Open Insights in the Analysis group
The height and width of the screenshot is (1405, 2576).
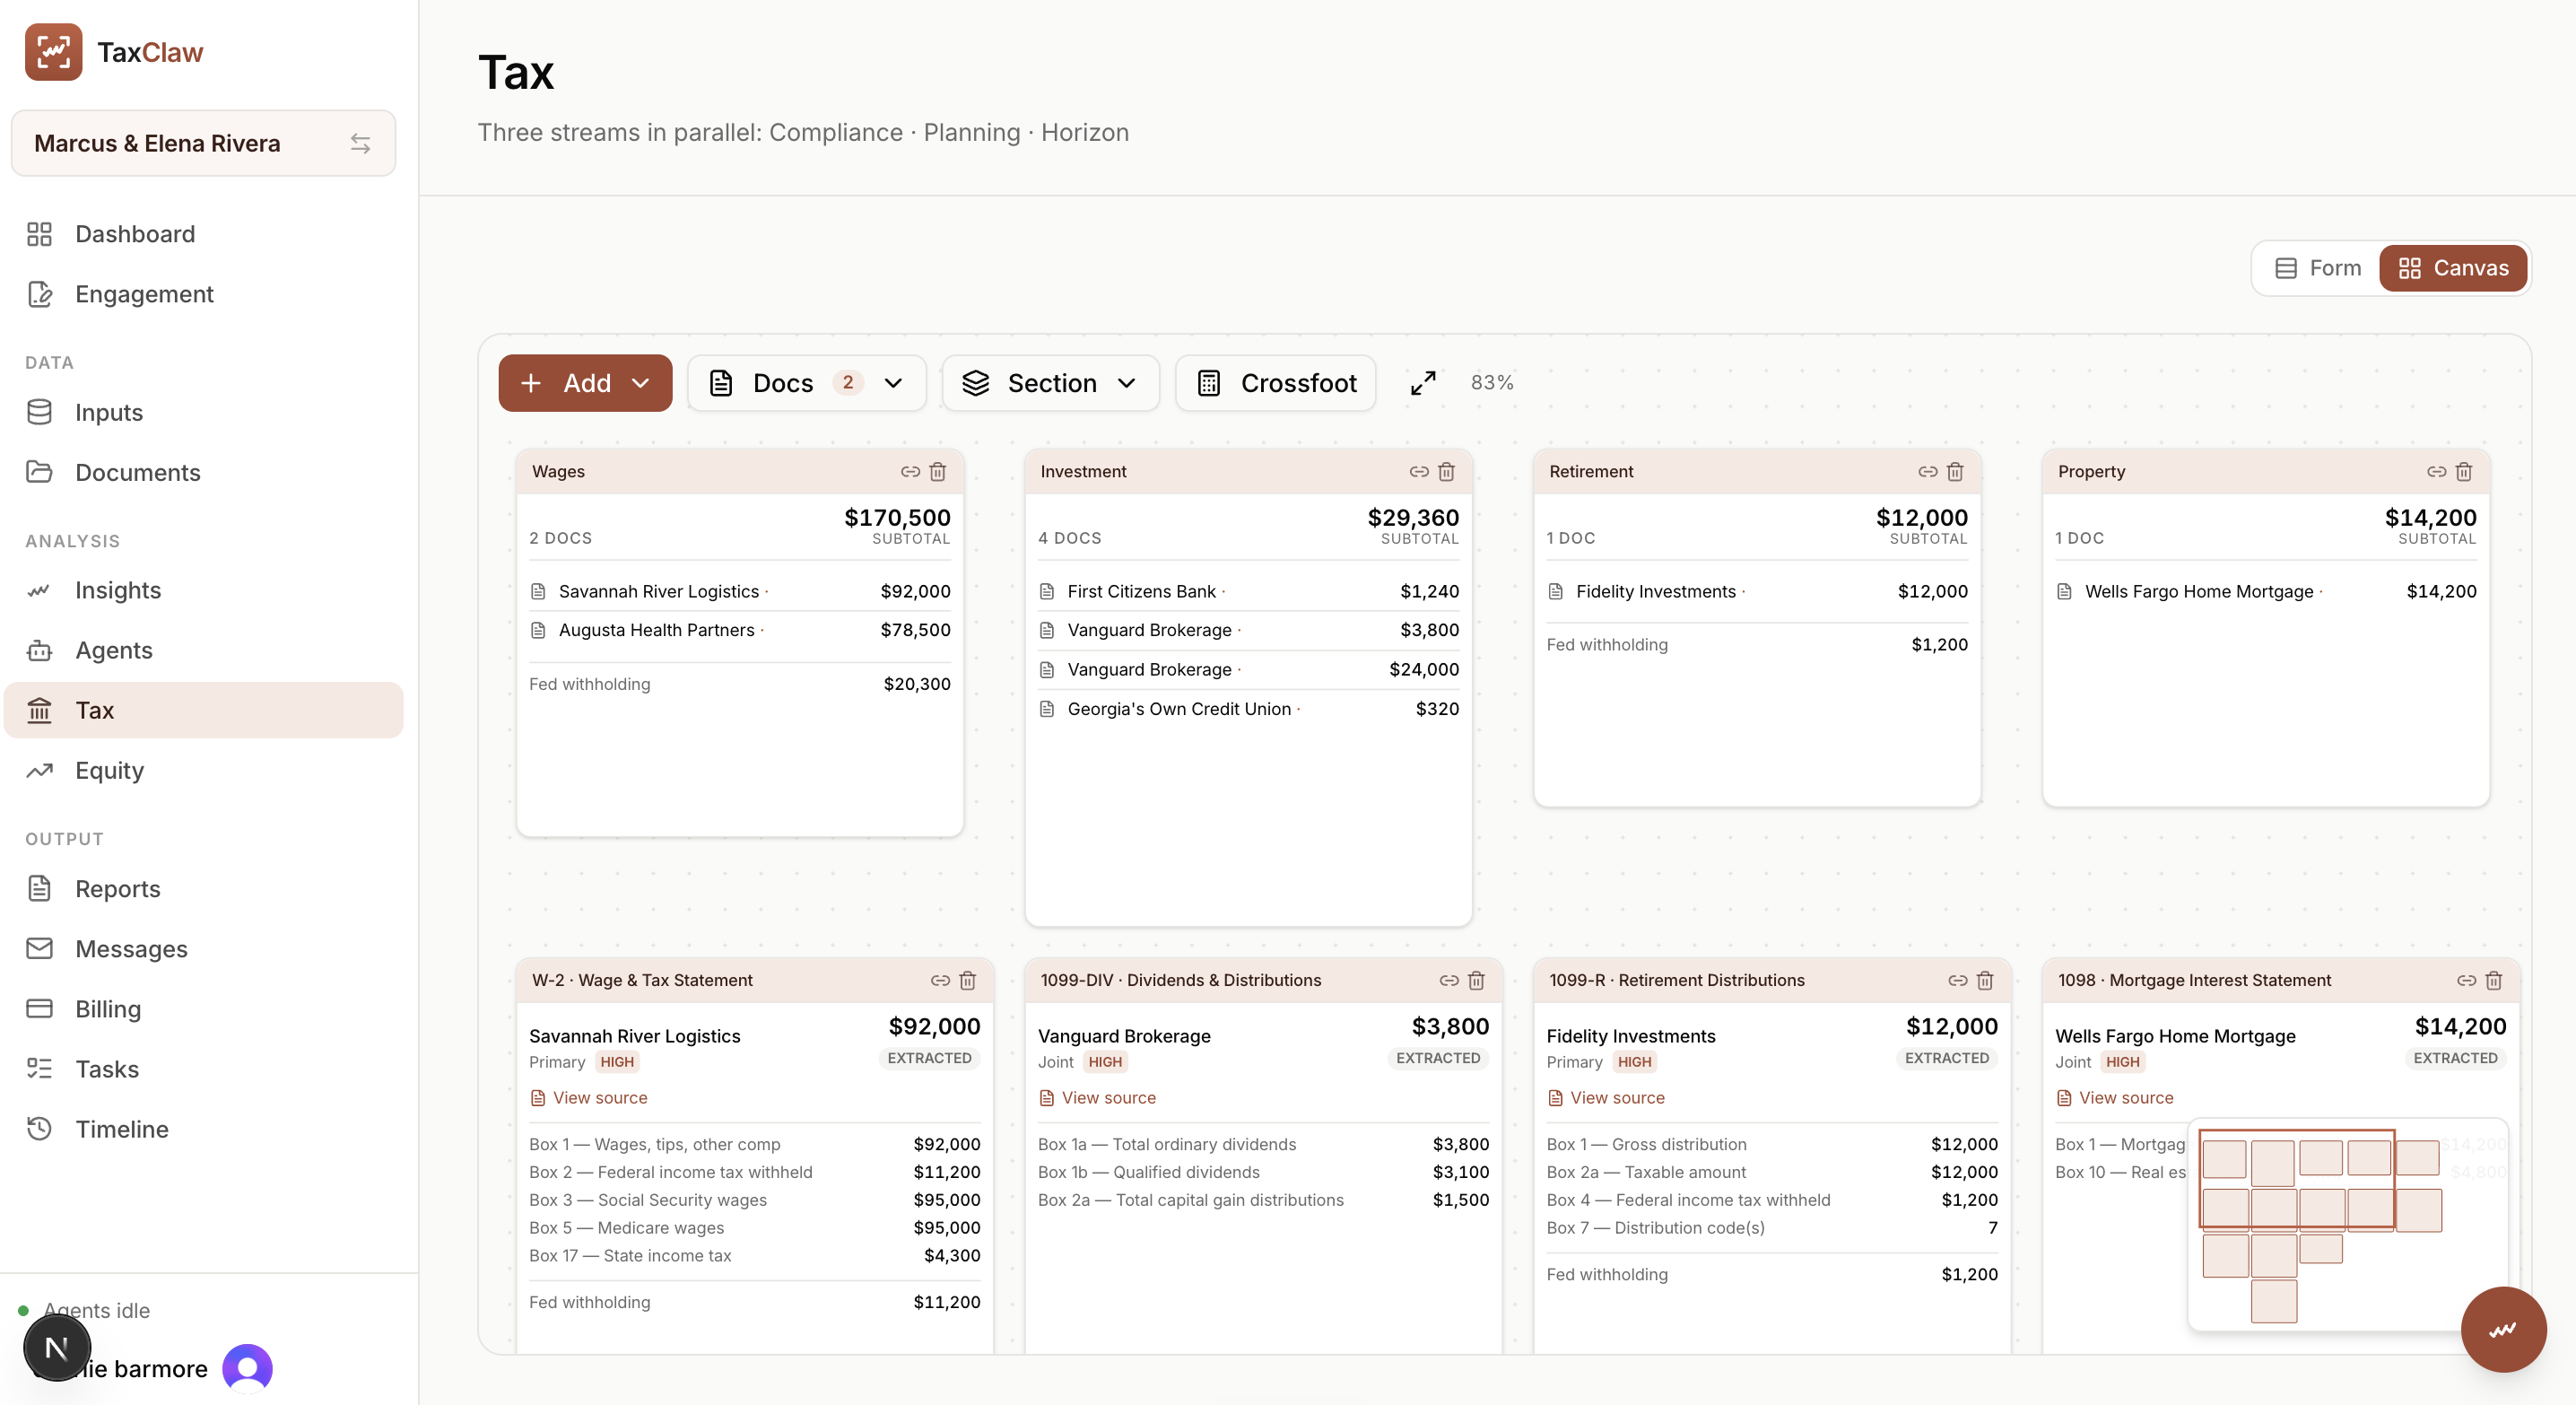click(204, 590)
